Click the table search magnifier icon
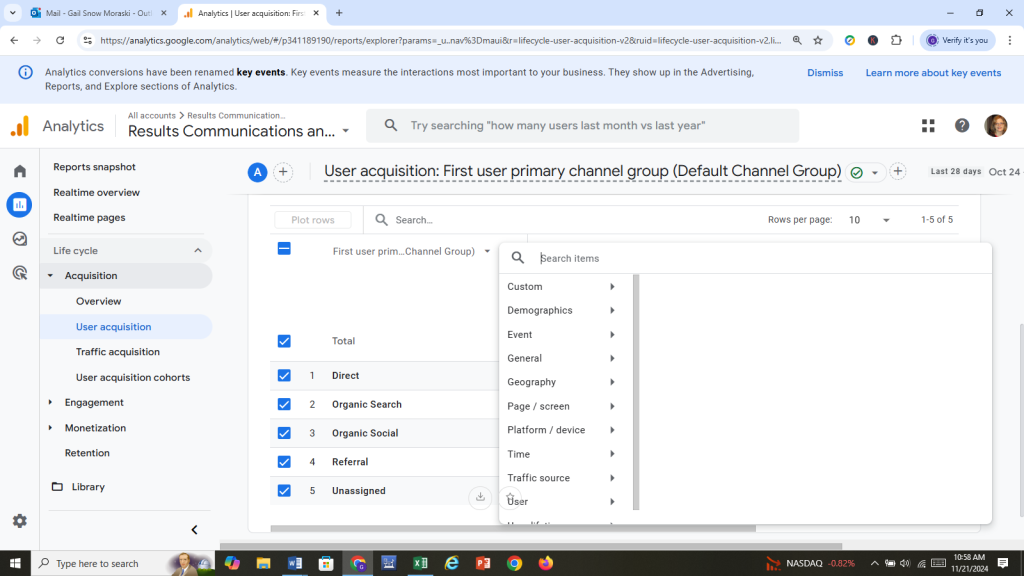Viewport: 1024px width, 576px height. [381, 220]
